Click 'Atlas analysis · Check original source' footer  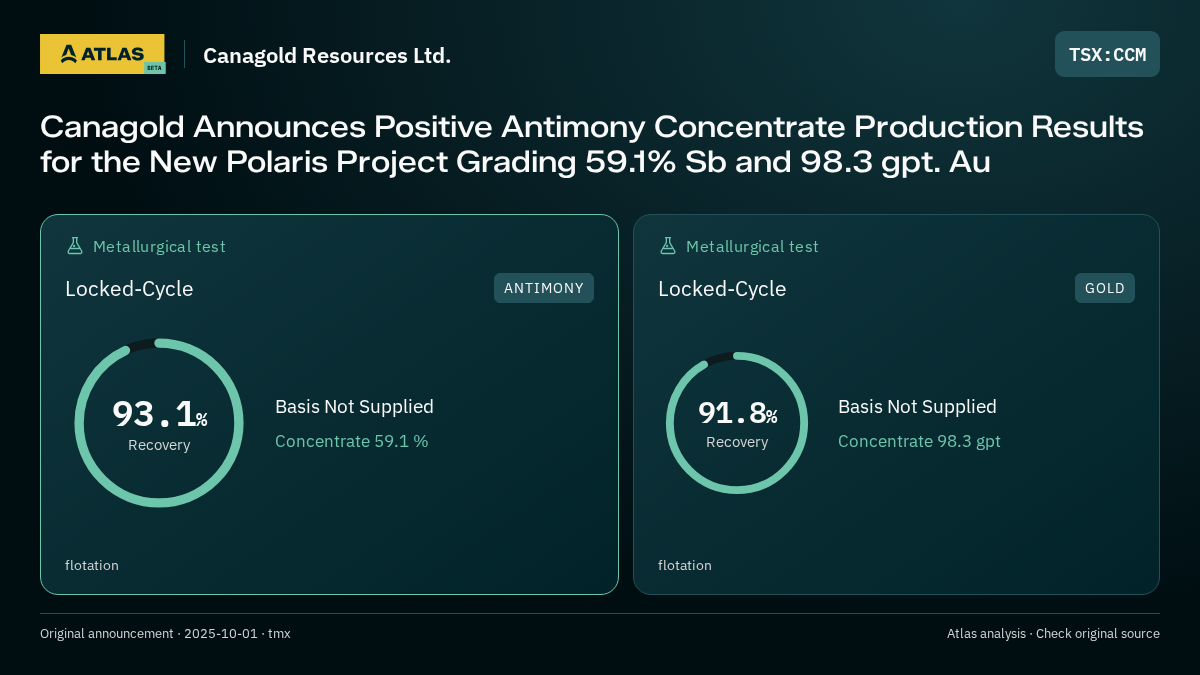point(1053,633)
